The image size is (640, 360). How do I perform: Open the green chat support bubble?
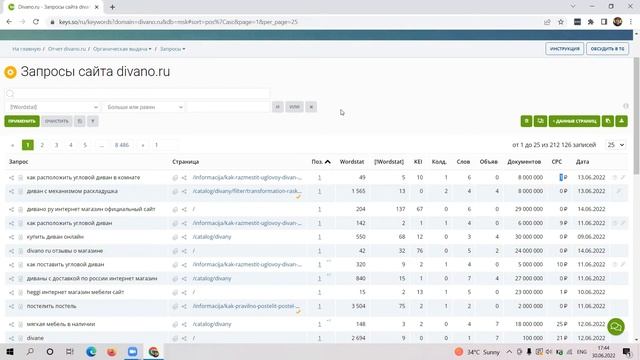[x=616, y=327]
